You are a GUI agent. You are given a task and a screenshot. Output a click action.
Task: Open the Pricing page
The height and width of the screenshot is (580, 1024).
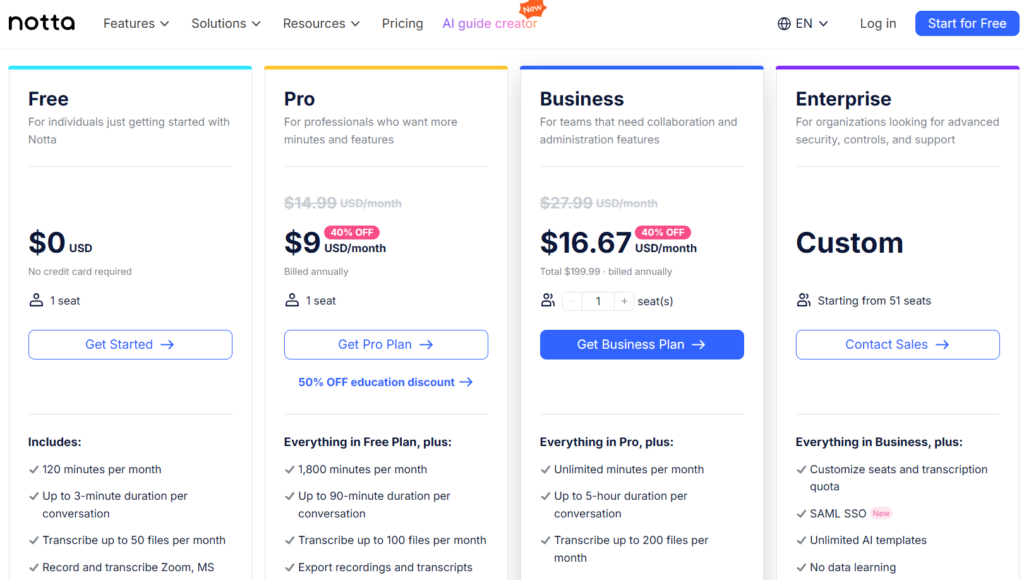[402, 24]
